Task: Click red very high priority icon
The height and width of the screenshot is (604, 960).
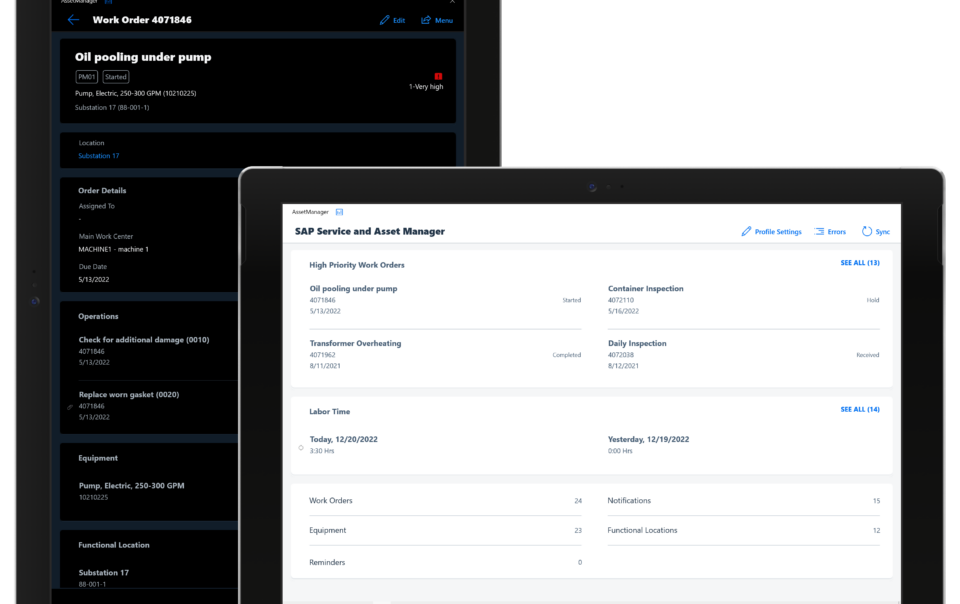Action: point(438,76)
